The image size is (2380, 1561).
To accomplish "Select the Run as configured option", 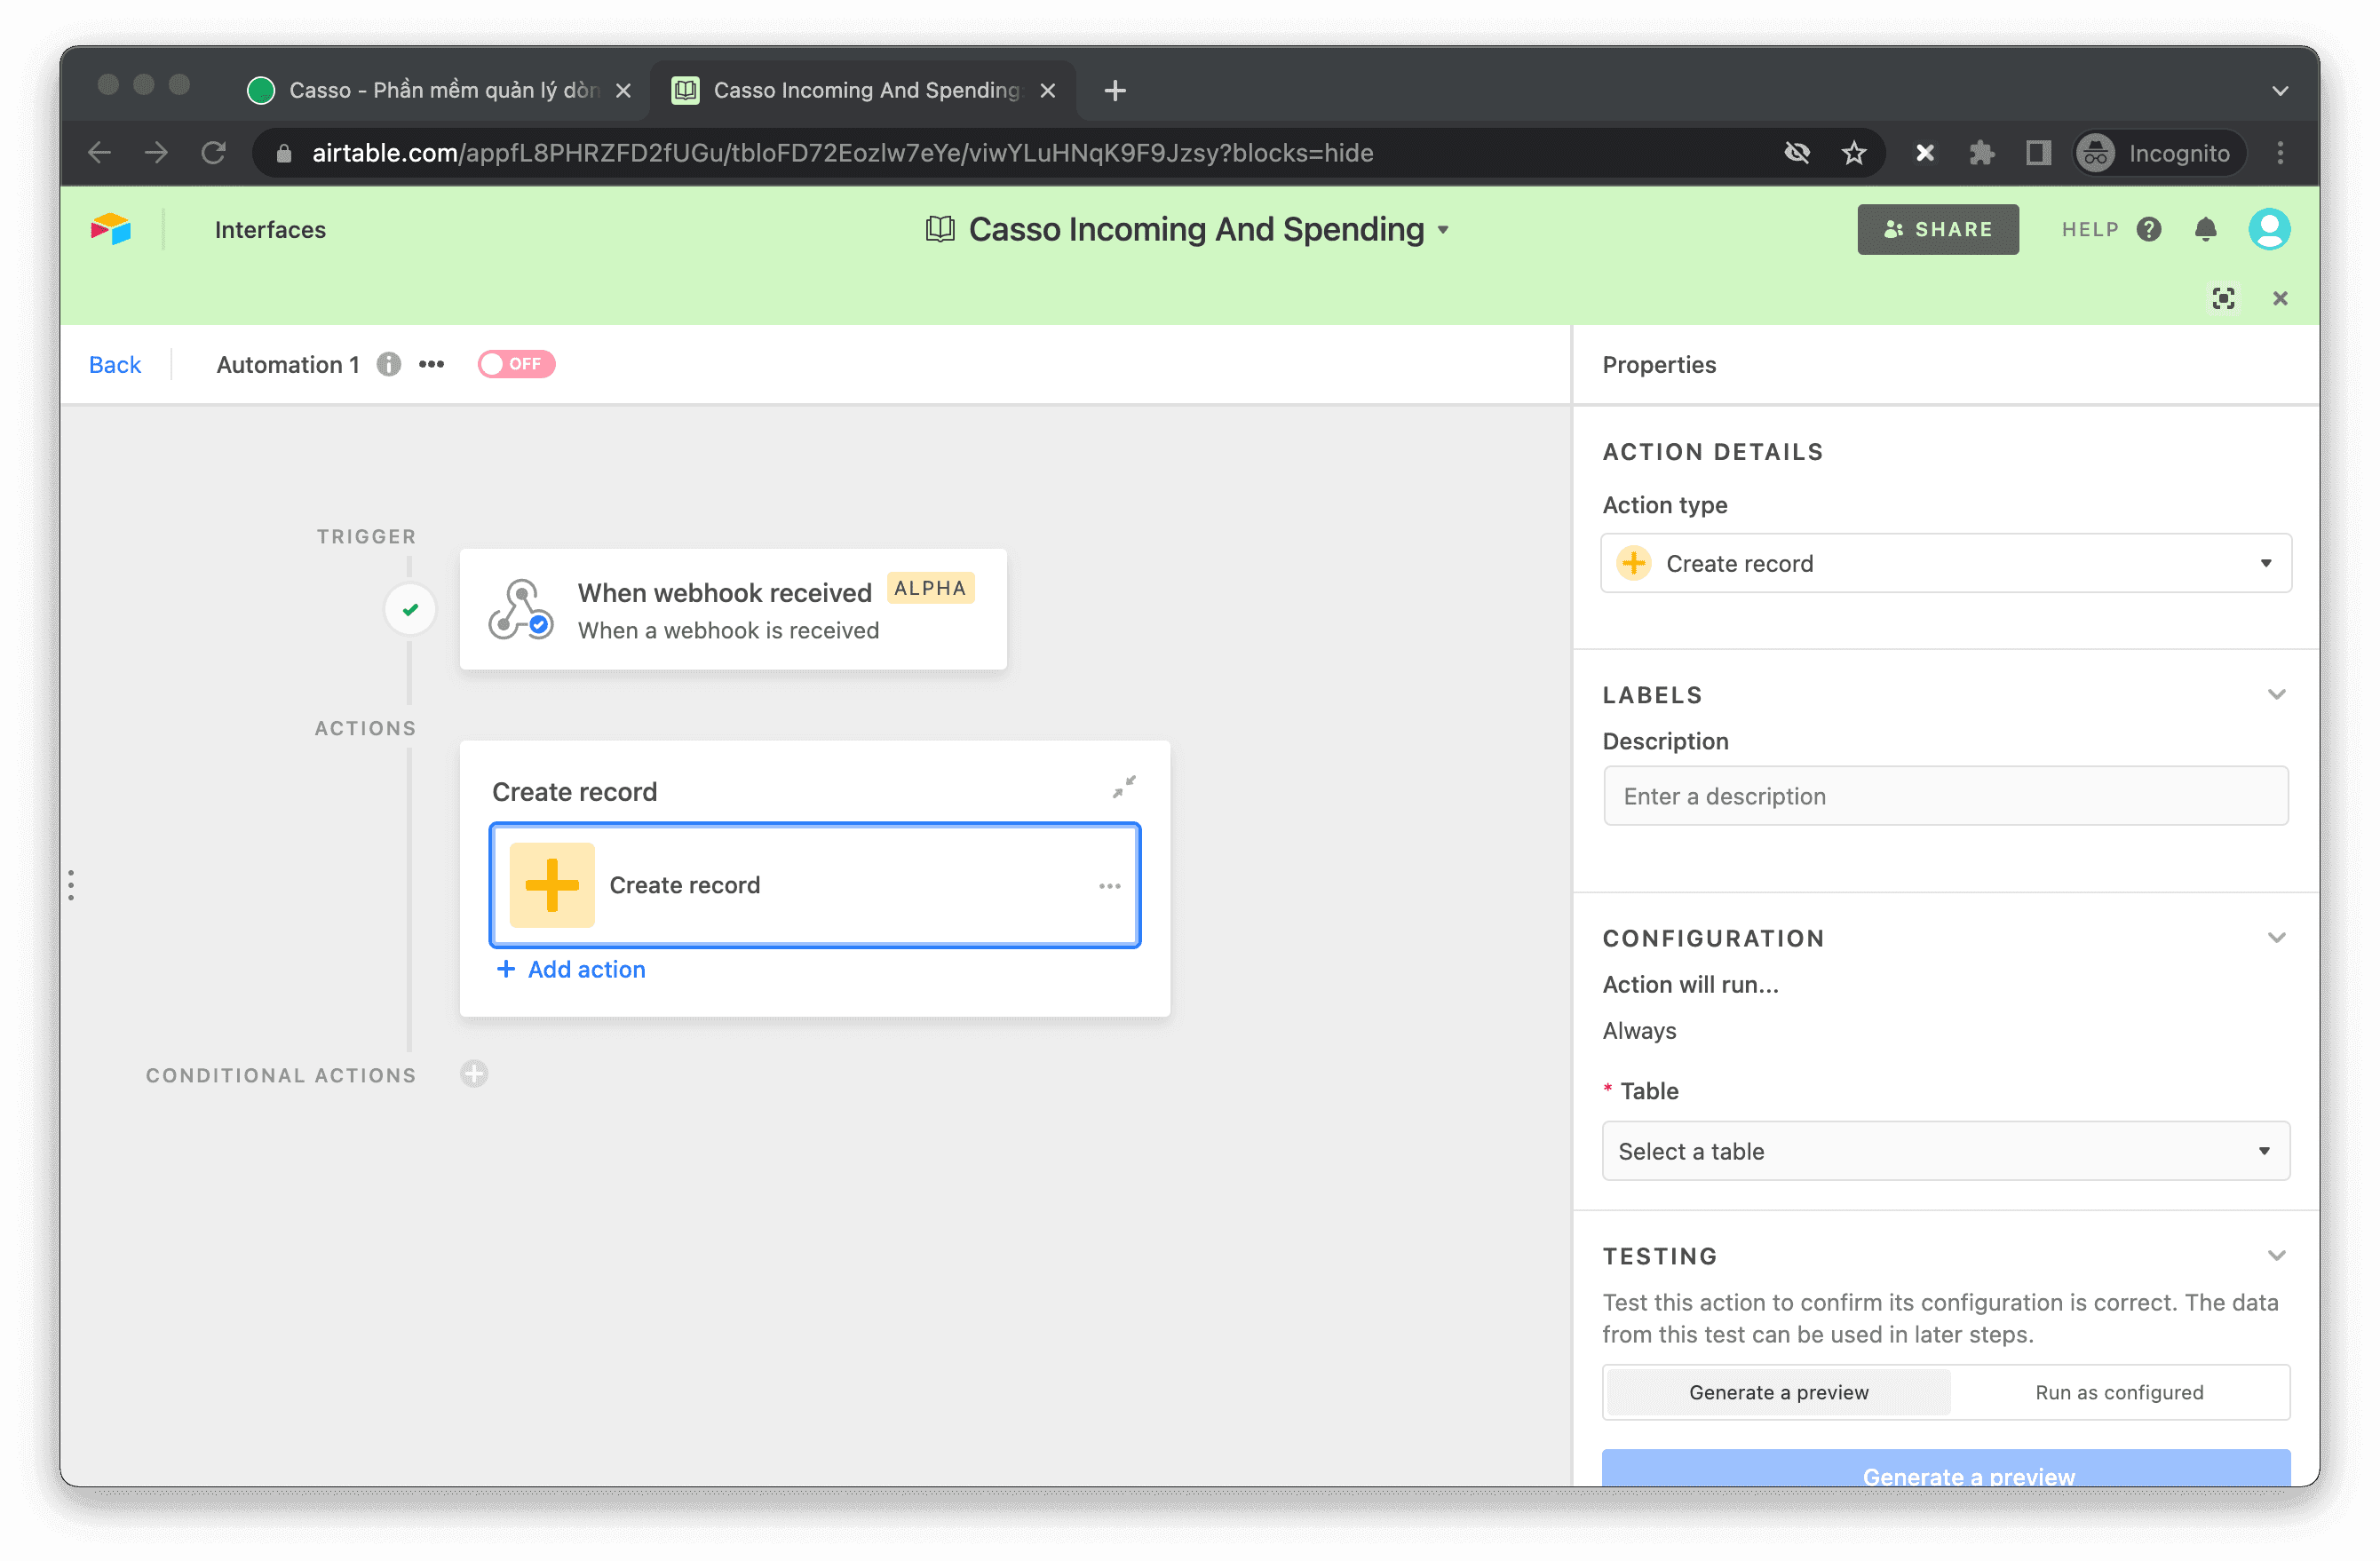I will pos(2118,1393).
